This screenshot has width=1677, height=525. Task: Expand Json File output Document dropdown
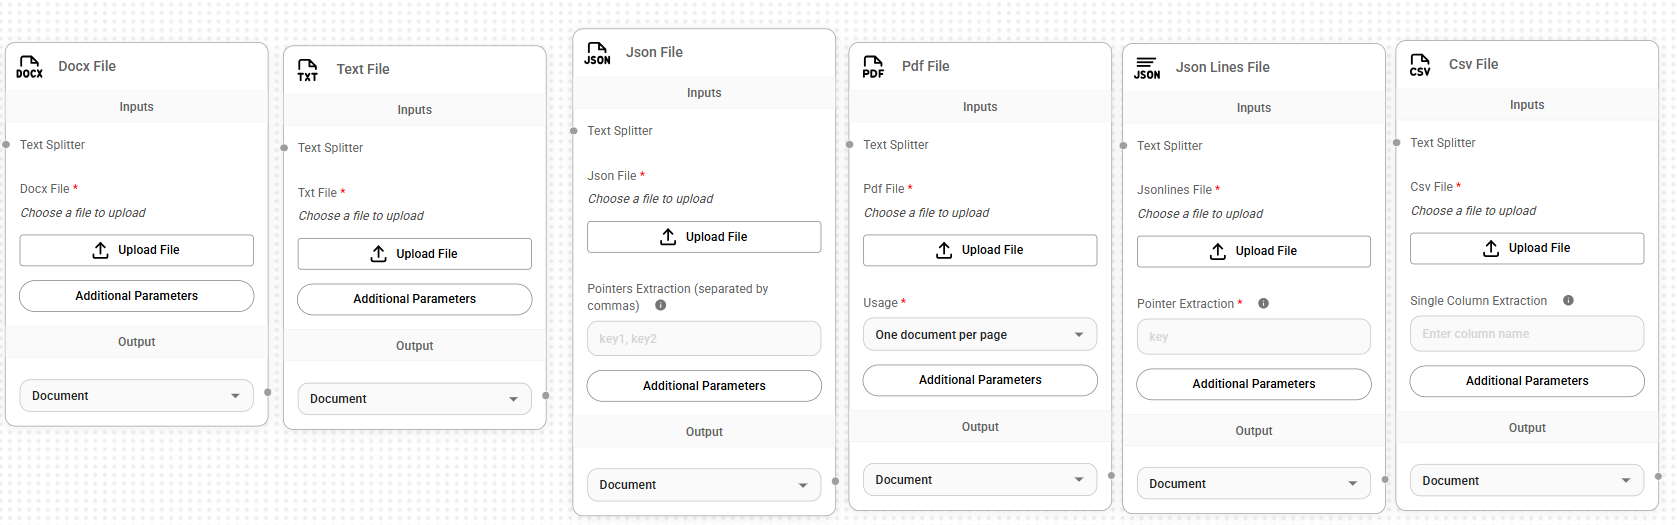(x=703, y=485)
